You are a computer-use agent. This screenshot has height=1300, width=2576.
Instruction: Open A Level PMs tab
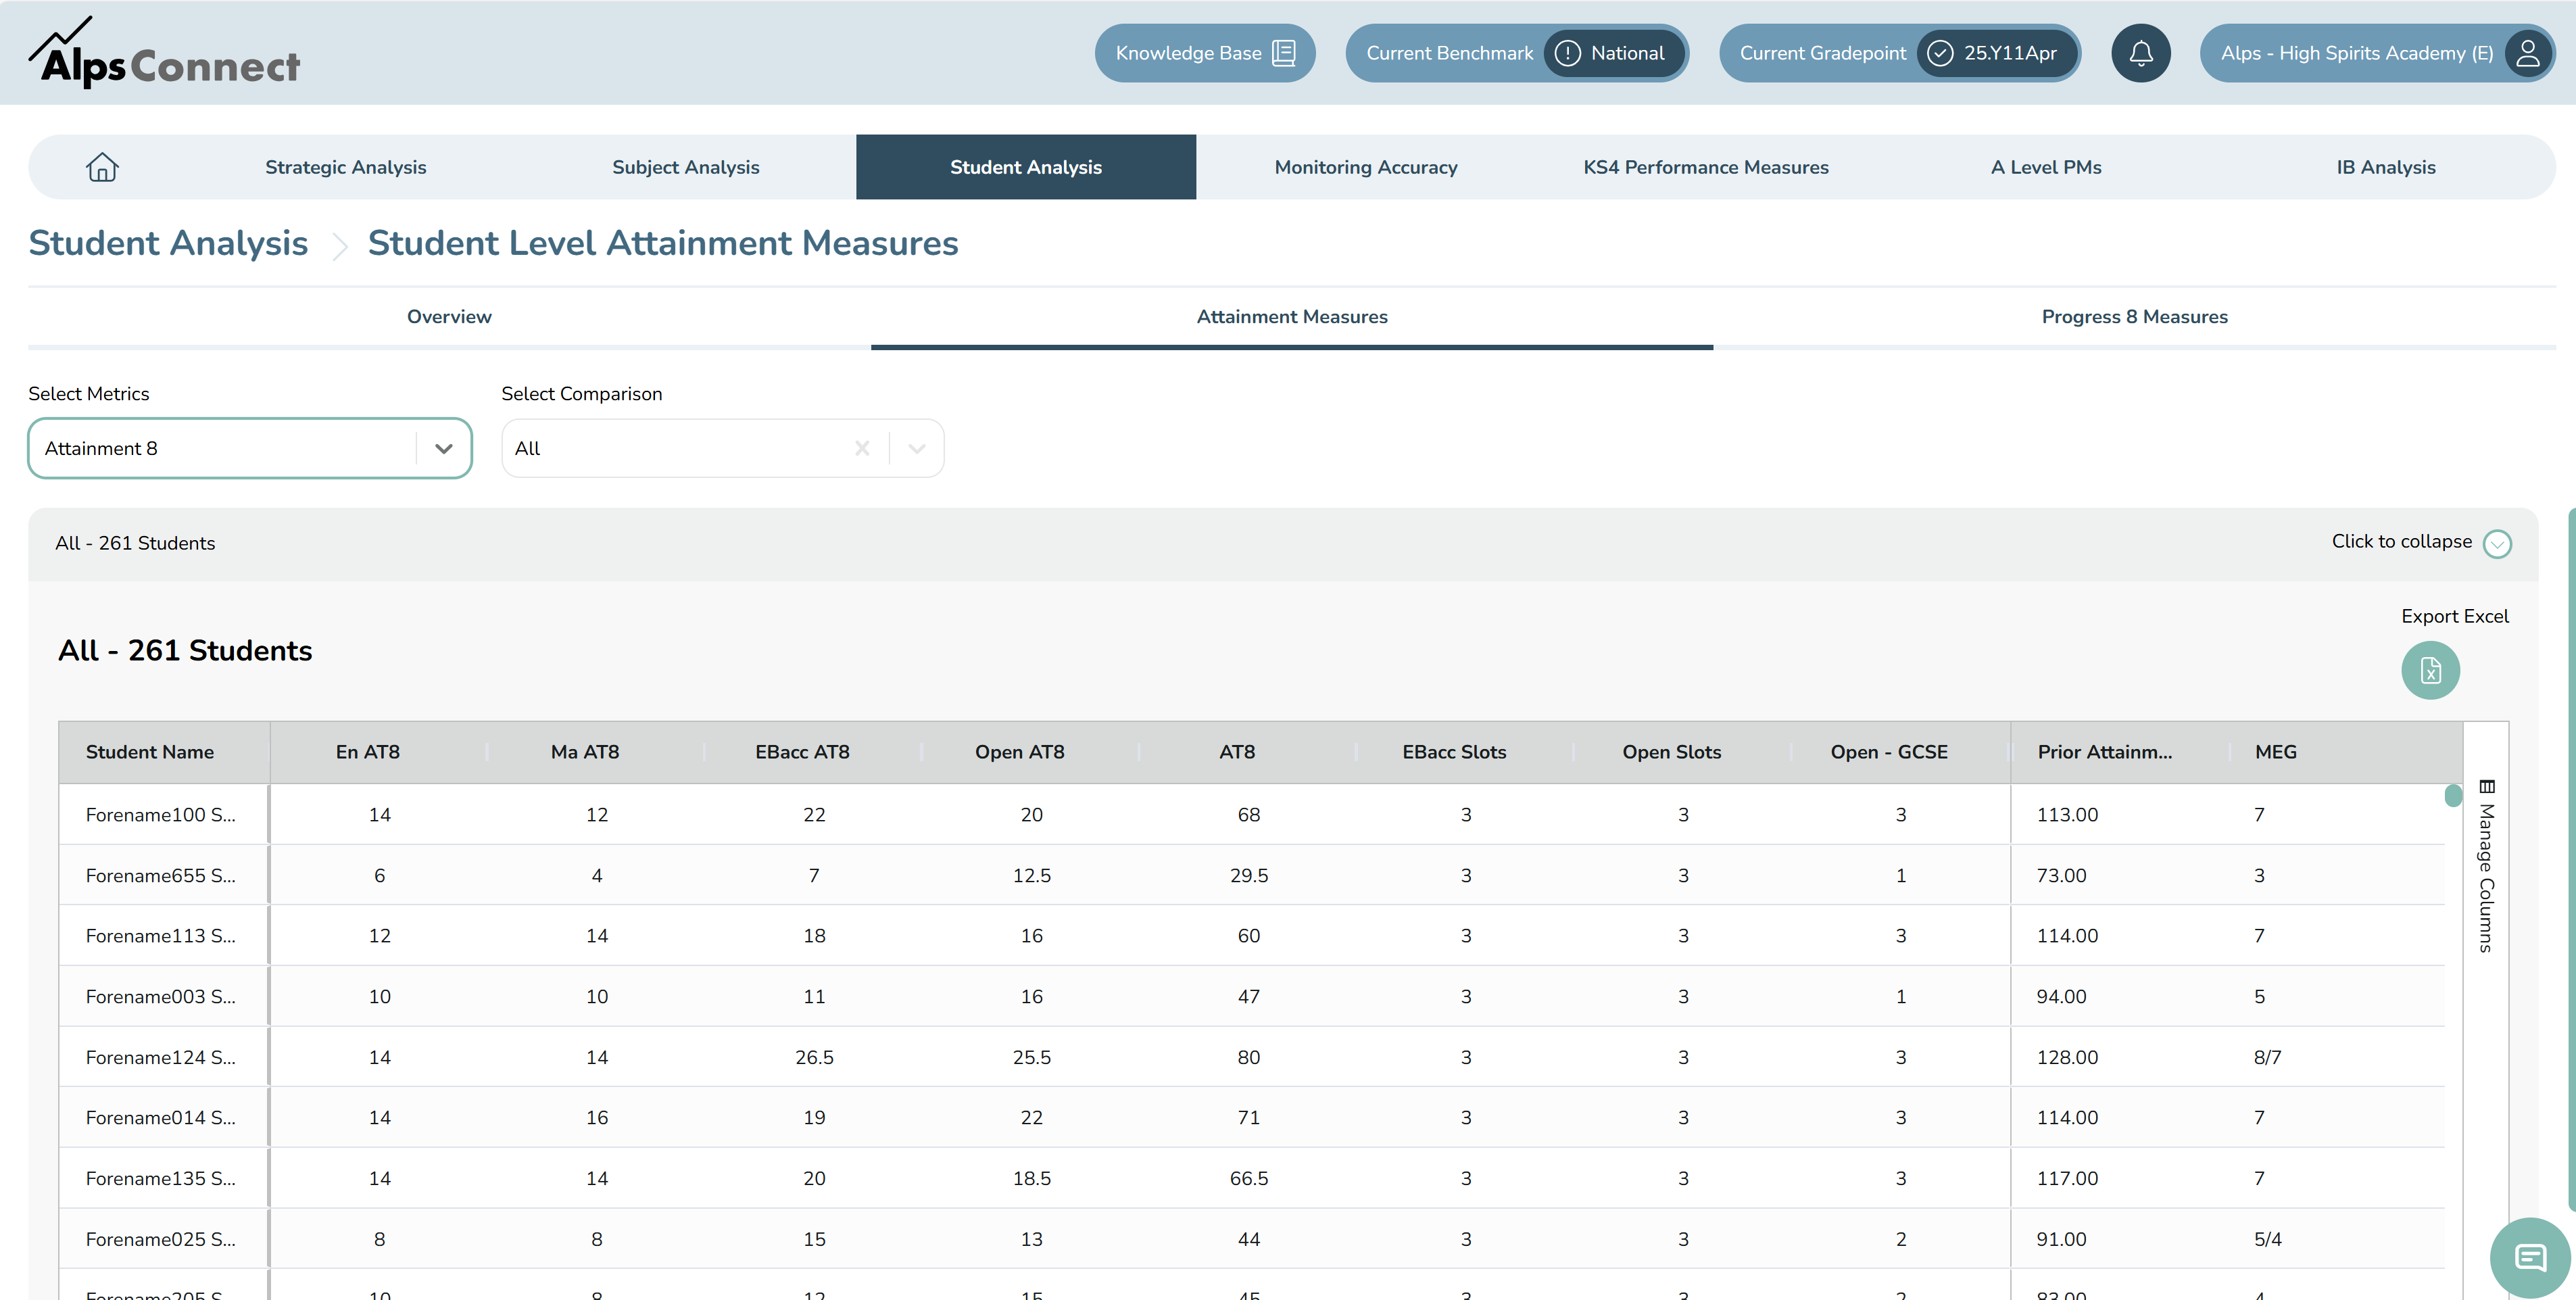point(2046,167)
